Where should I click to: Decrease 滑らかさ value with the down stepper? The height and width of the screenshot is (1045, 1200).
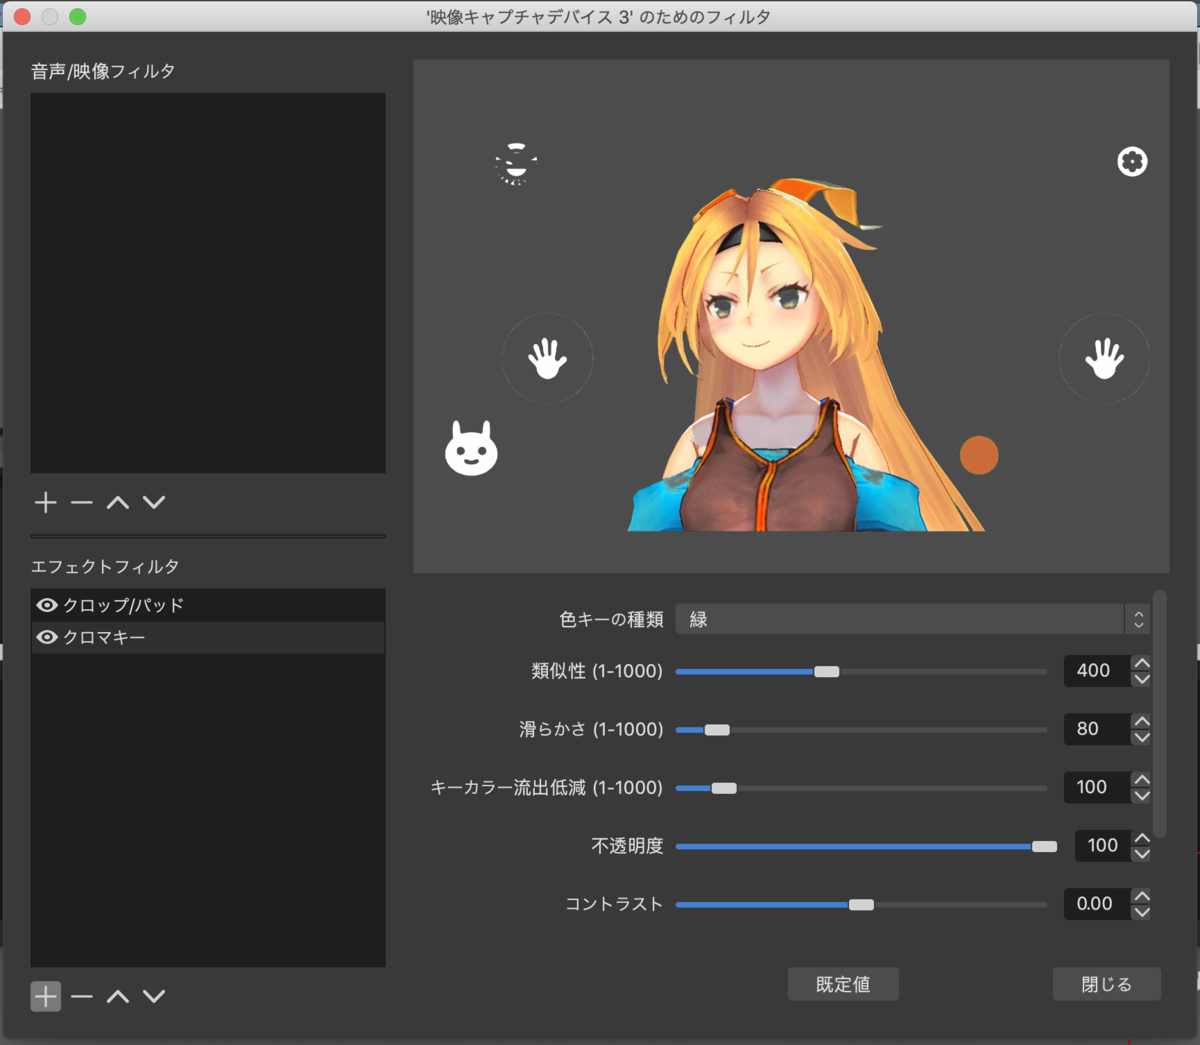coord(1141,737)
